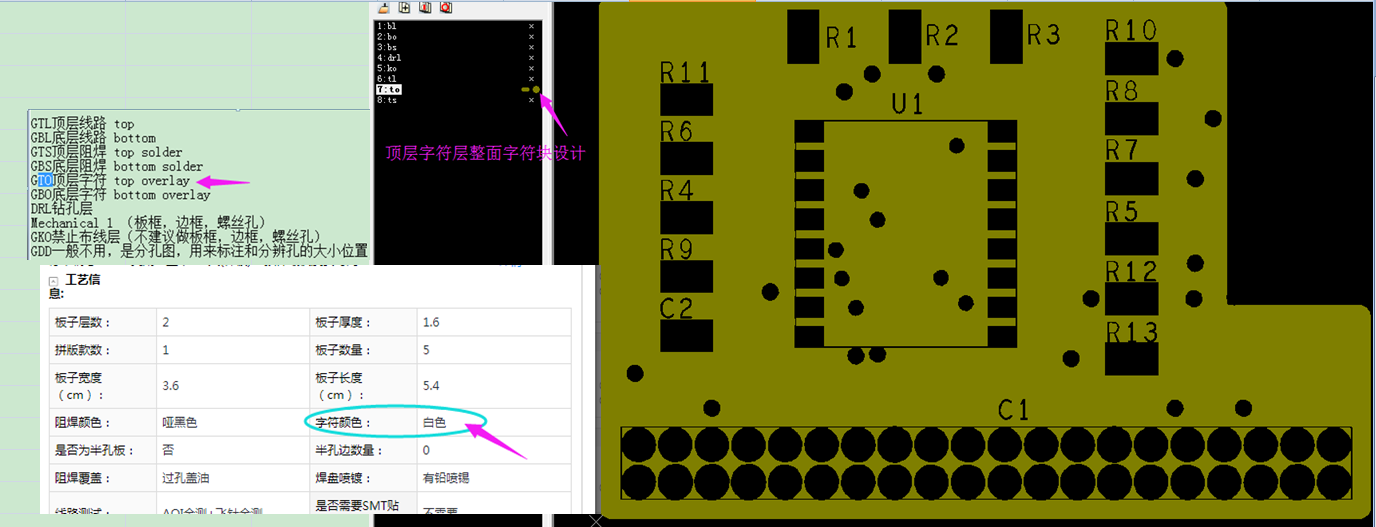The width and height of the screenshot is (1376, 527).
Task: Click the olive dash marker on layer 7:to
Action: click(x=526, y=90)
